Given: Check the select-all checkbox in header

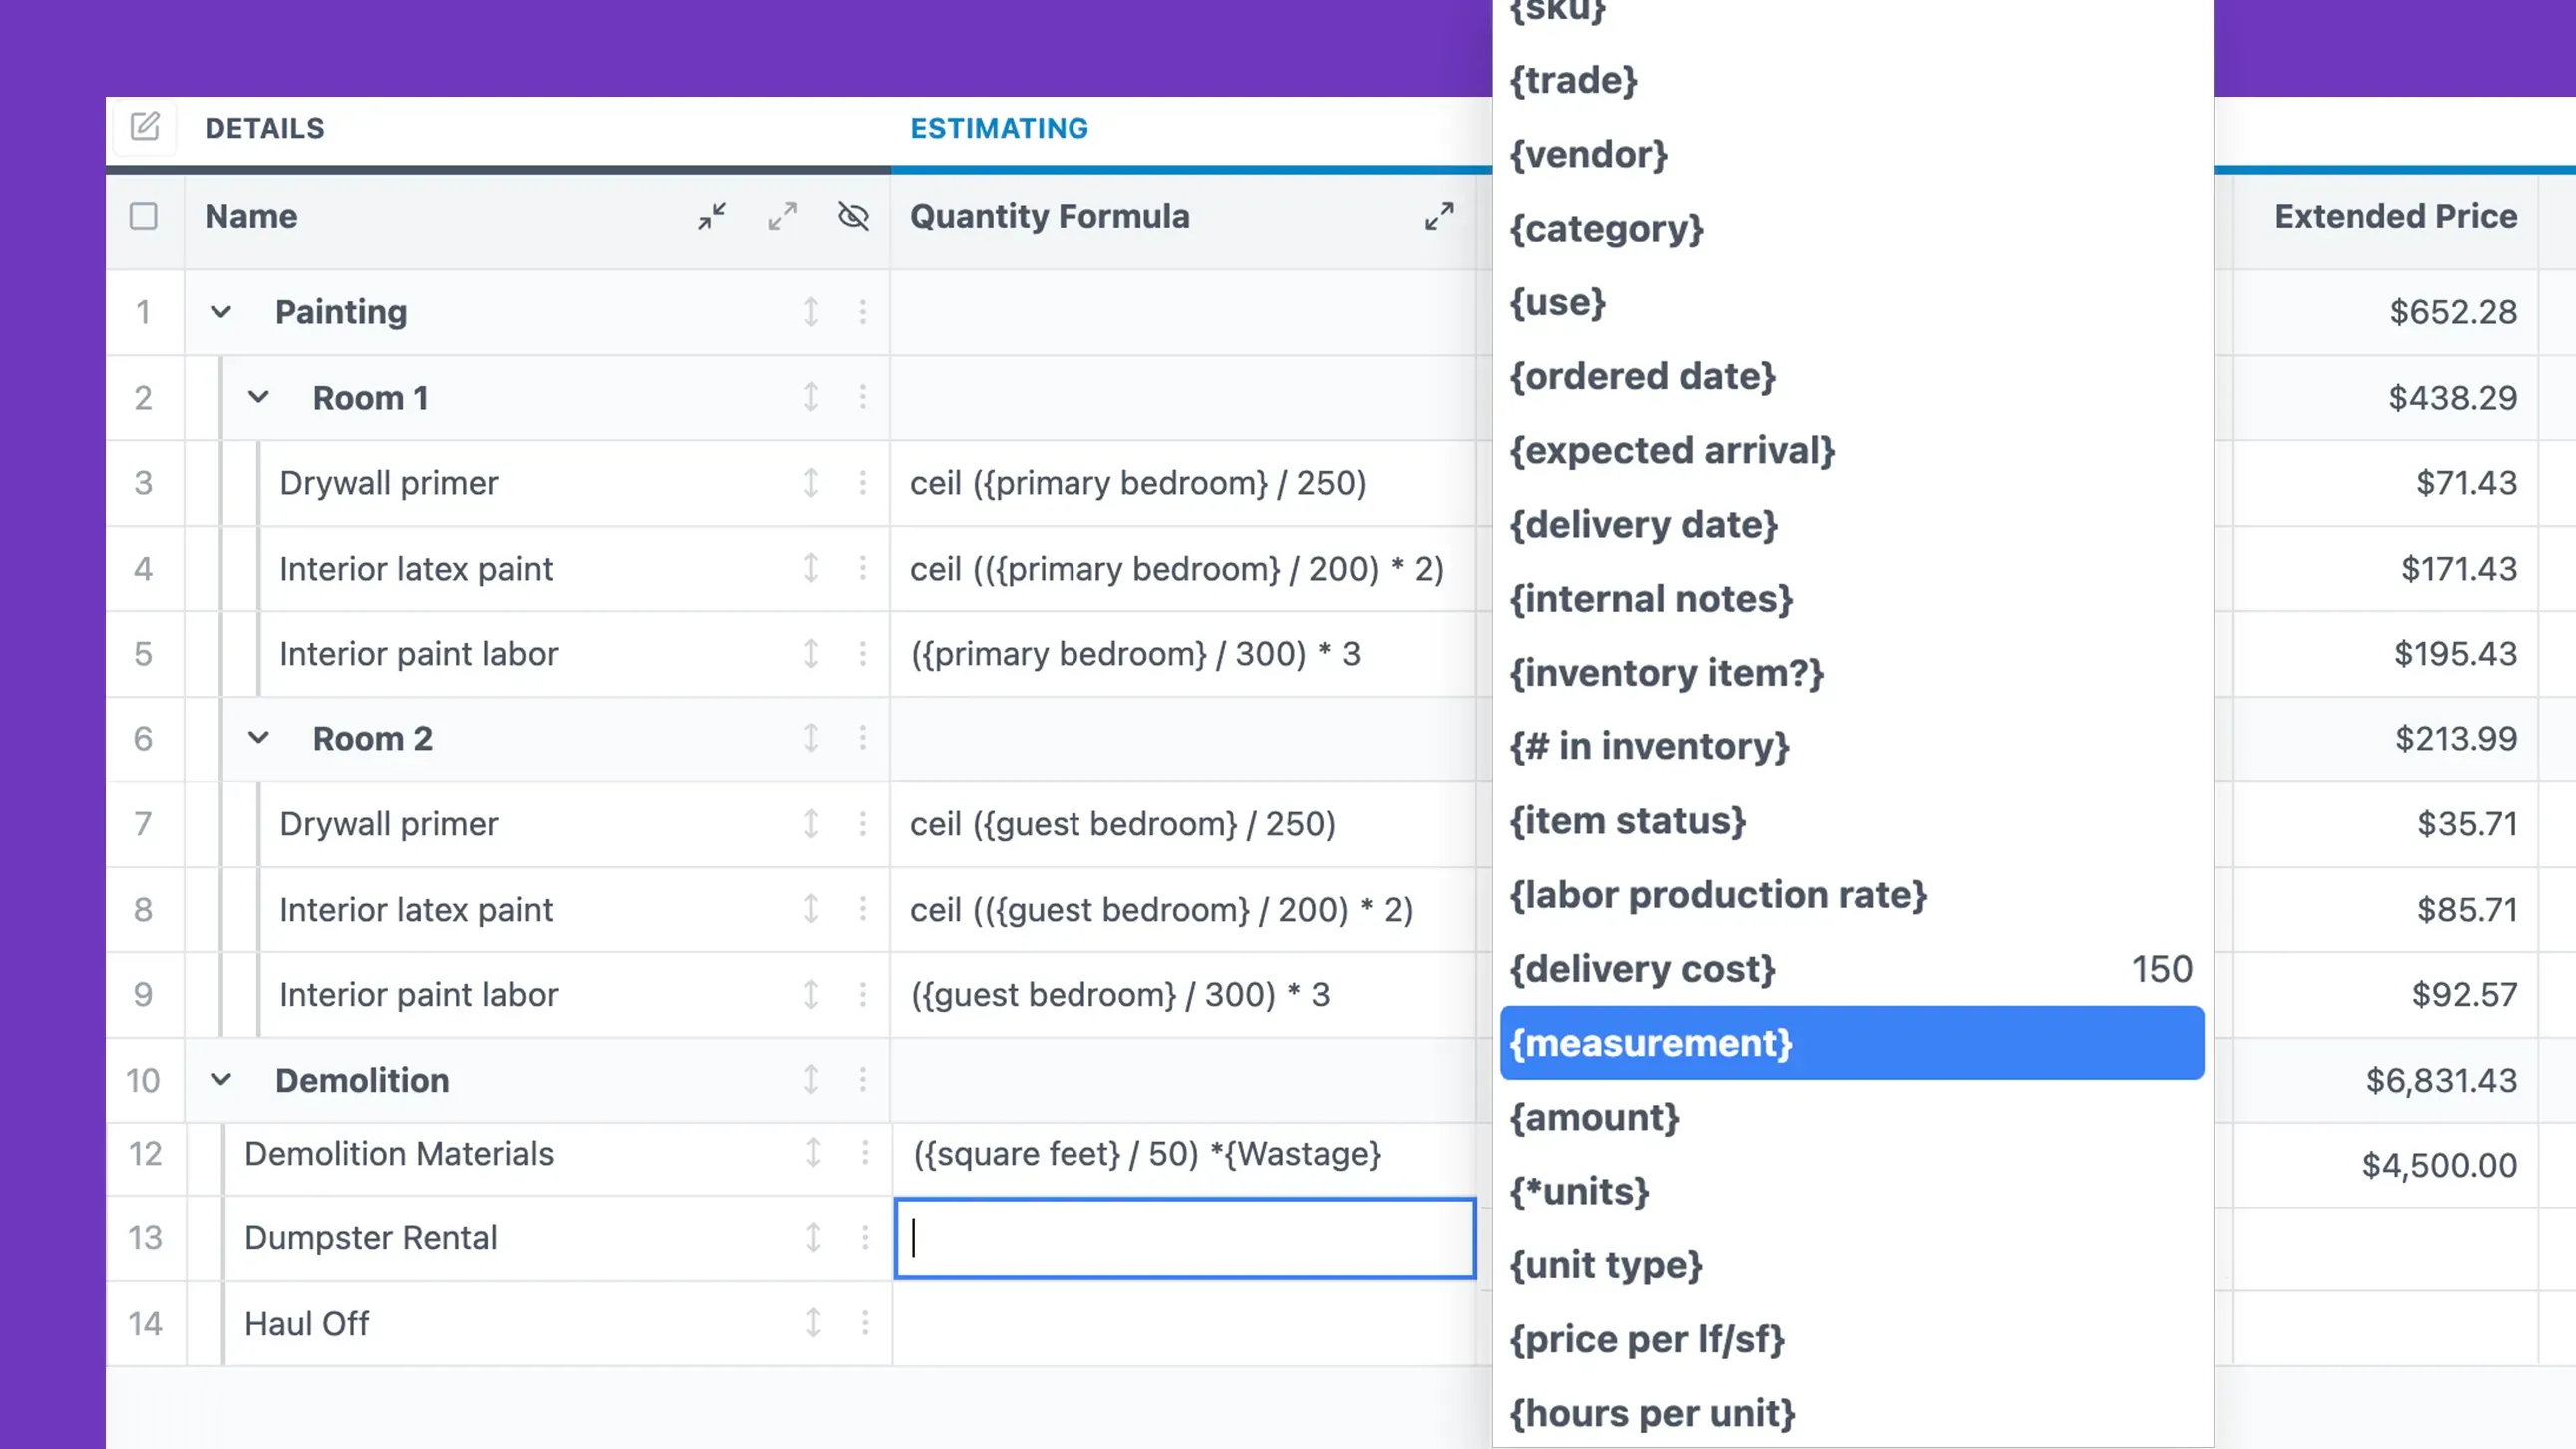Looking at the screenshot, I should tap(143, 216).
